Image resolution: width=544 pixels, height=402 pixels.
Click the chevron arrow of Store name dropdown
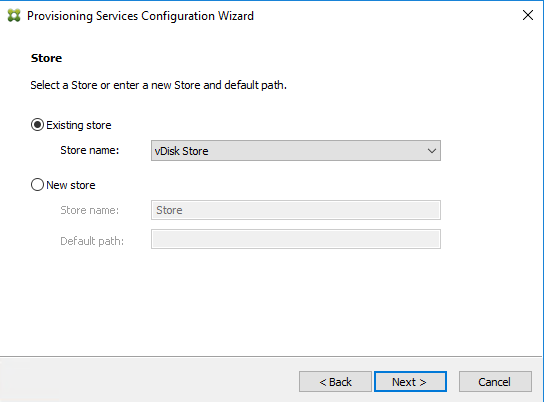(432, 151)
